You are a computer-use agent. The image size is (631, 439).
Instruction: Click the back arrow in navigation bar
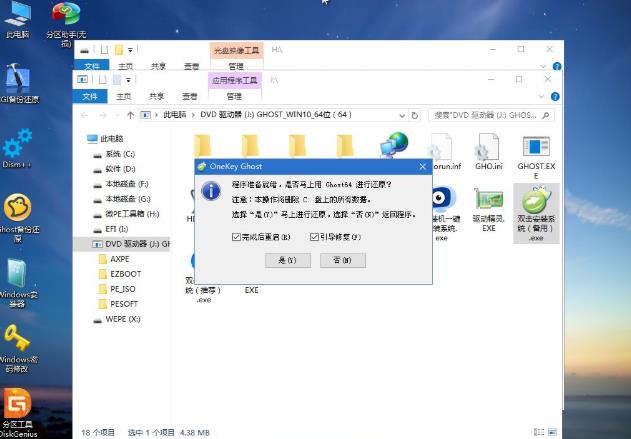coord(85,115)
